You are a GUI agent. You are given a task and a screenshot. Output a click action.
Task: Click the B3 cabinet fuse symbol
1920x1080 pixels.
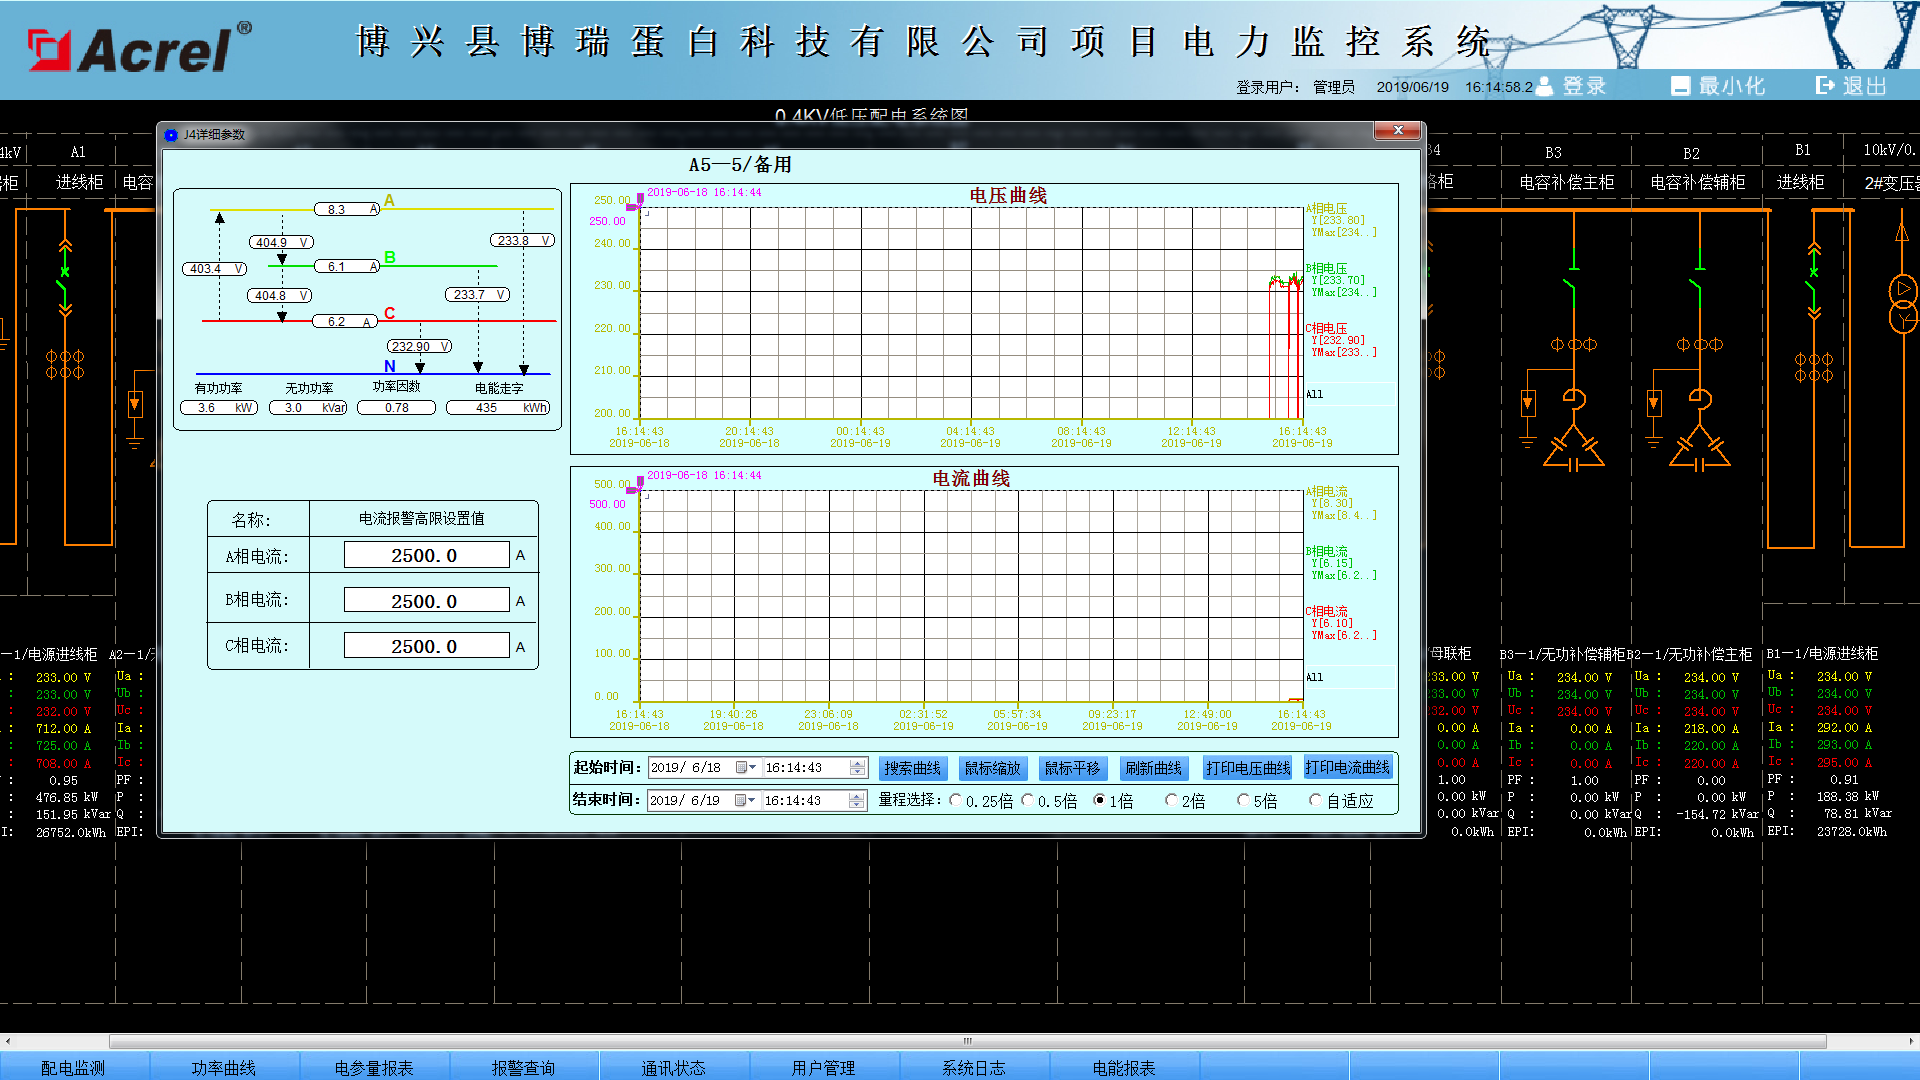pyautogui.click(x=1528, y=404)
